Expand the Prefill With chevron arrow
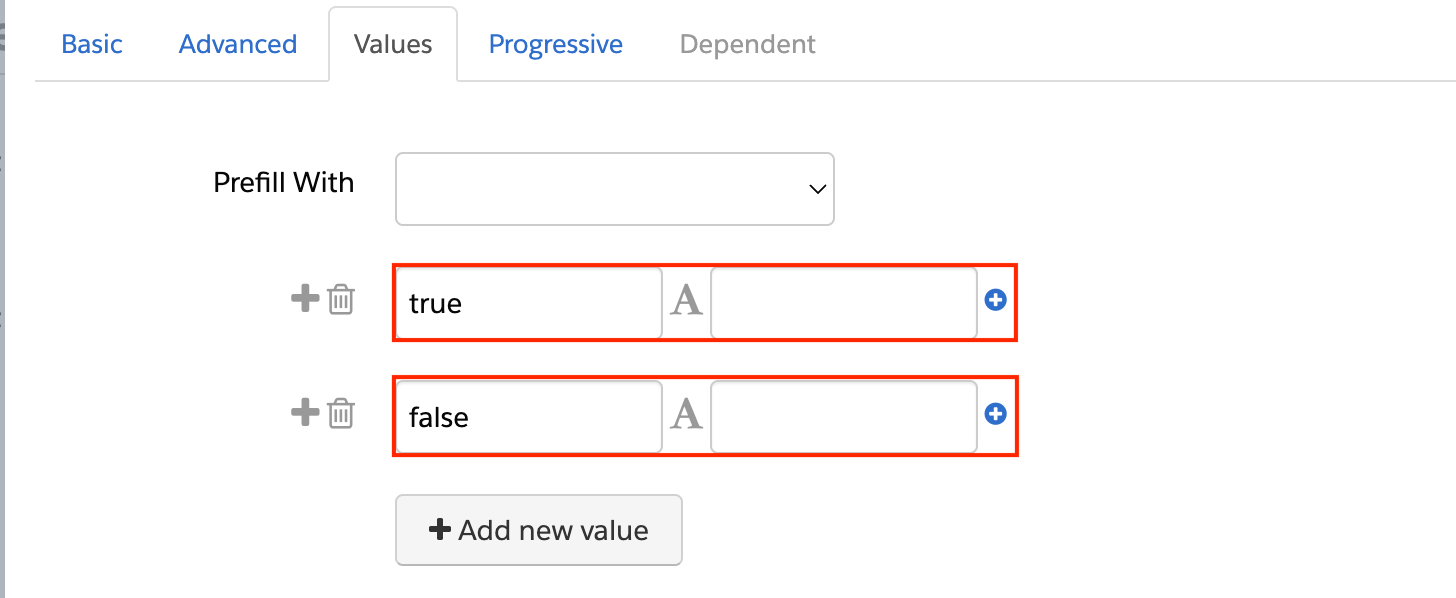The width and height of the screenshot is (1456, 598). pyautogui.click(x=815, y=189)
